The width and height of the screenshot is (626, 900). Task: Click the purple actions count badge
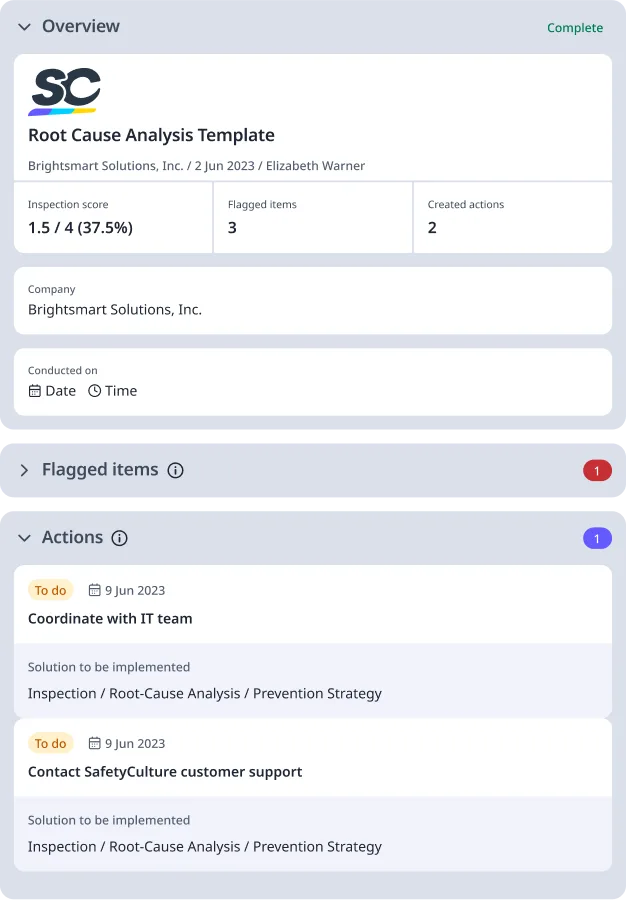click(597, 537)
